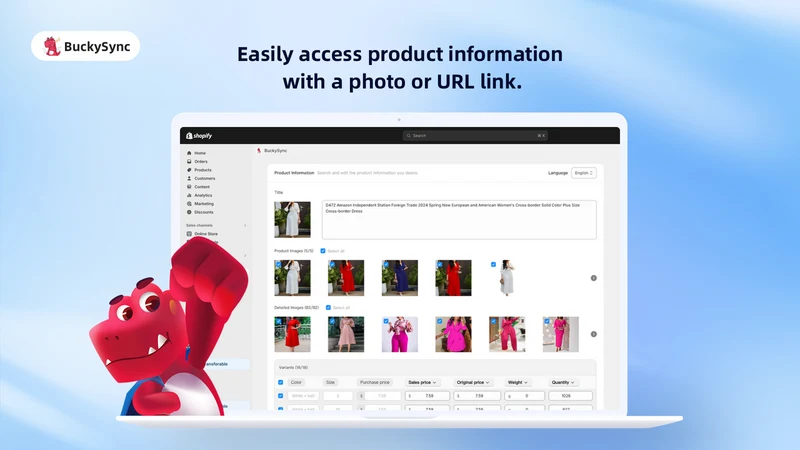Open the Original price dropdown
The height and width of the screenshot is (450, 800).
pos(473,382)
